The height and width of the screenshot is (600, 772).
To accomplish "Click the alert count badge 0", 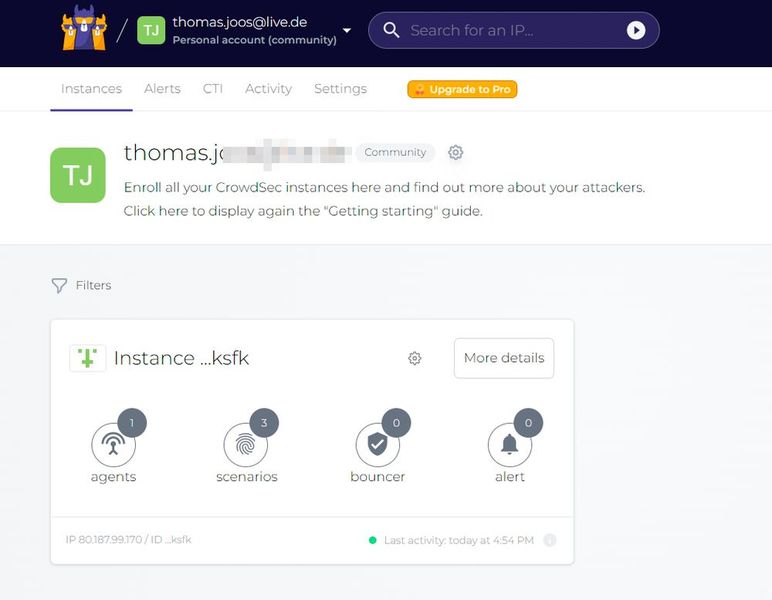I will (528, 423).
